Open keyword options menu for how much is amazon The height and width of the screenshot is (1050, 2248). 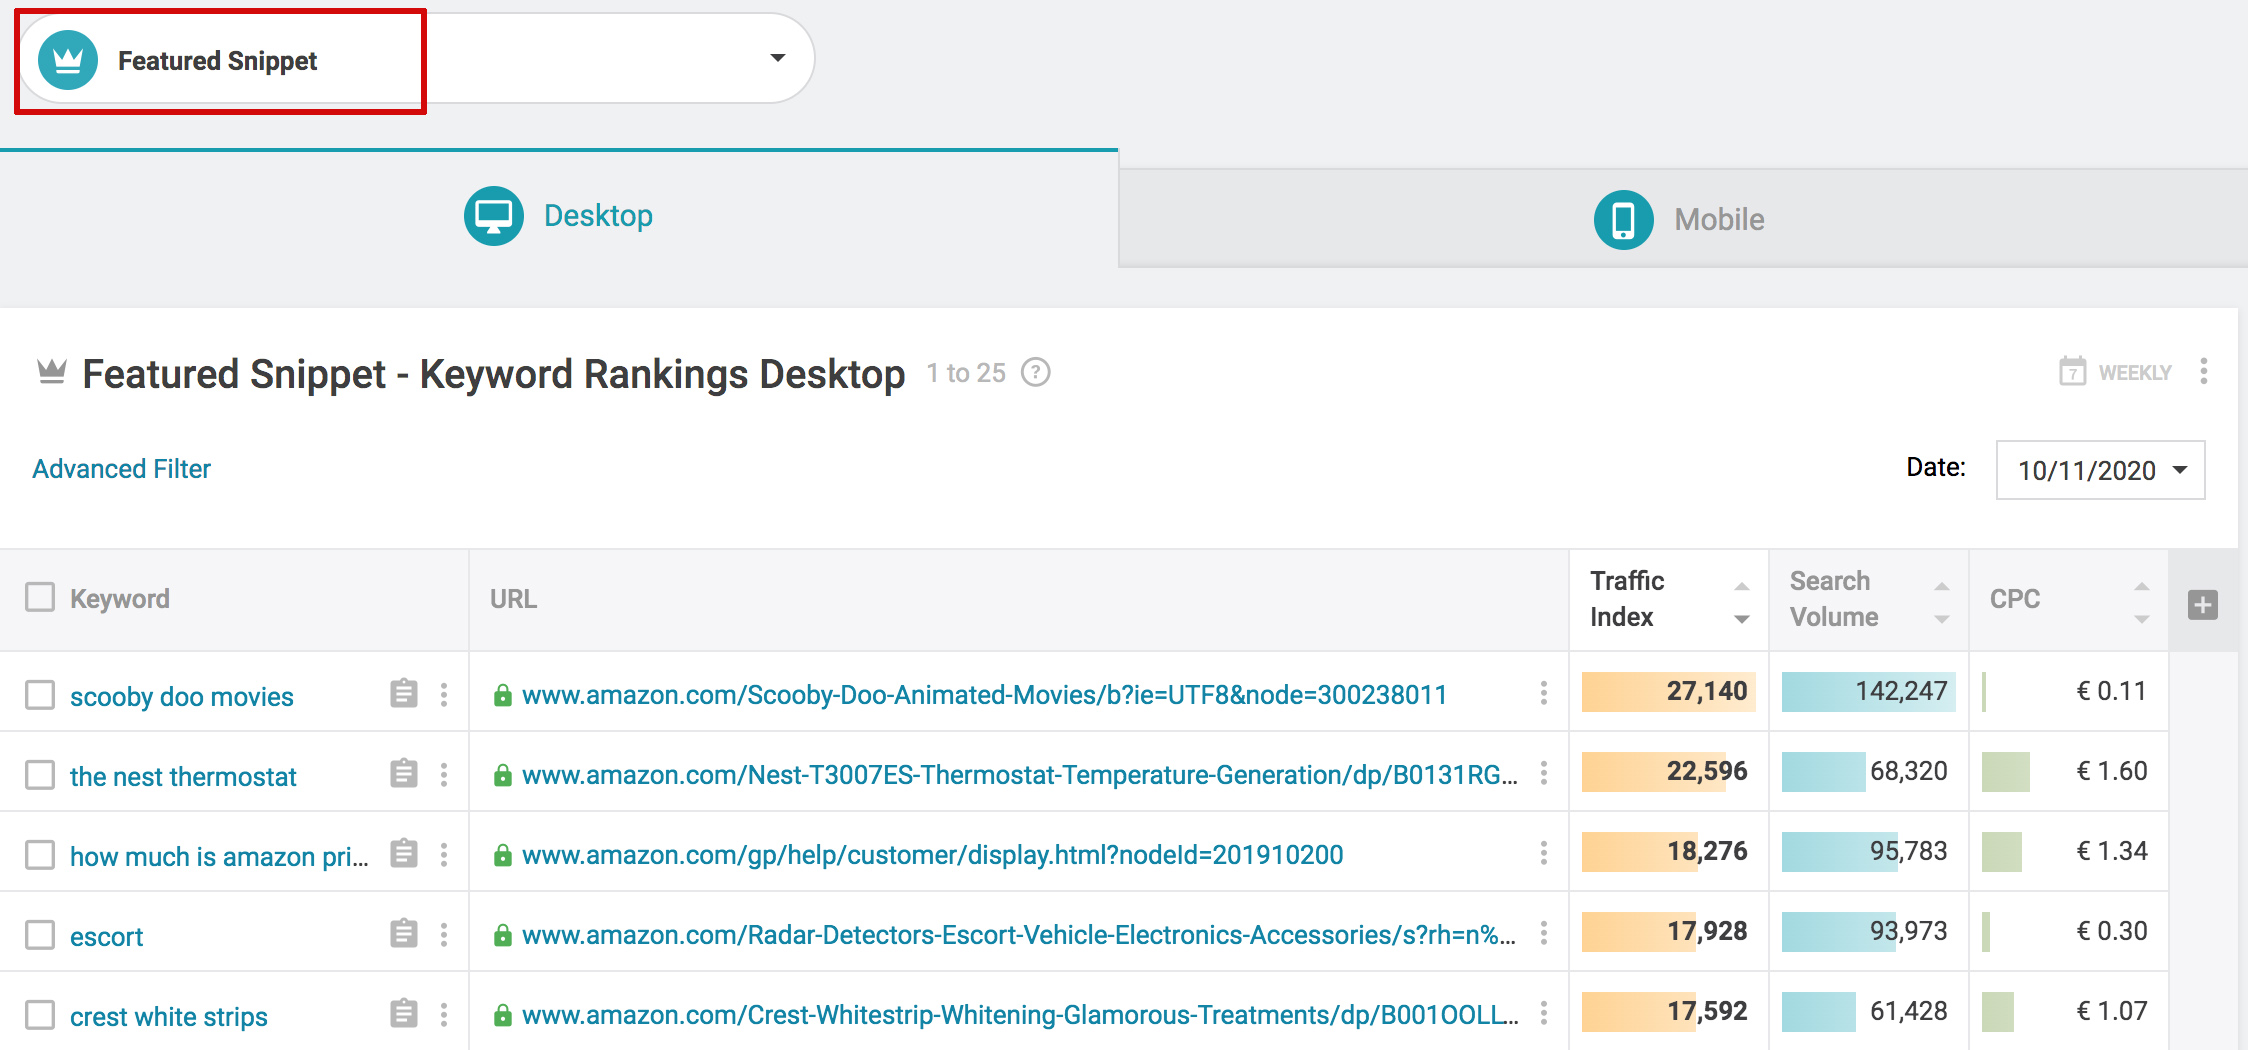coord(444,854)
